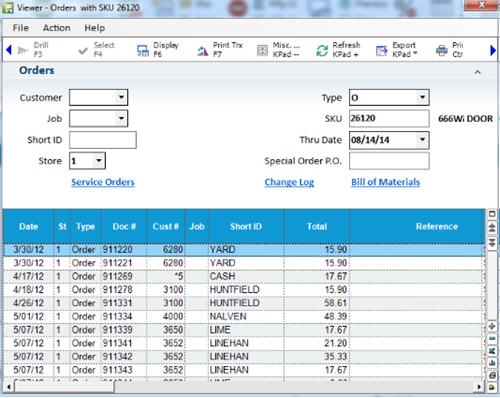Open the Bill of Materials link
Viewport: 500px width, 398px height.
(x=386, y=182)
